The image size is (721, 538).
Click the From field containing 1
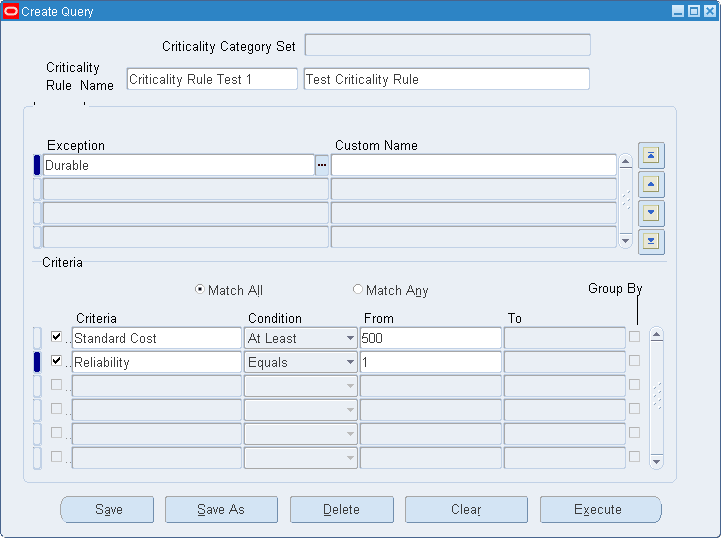coord(430,362)
